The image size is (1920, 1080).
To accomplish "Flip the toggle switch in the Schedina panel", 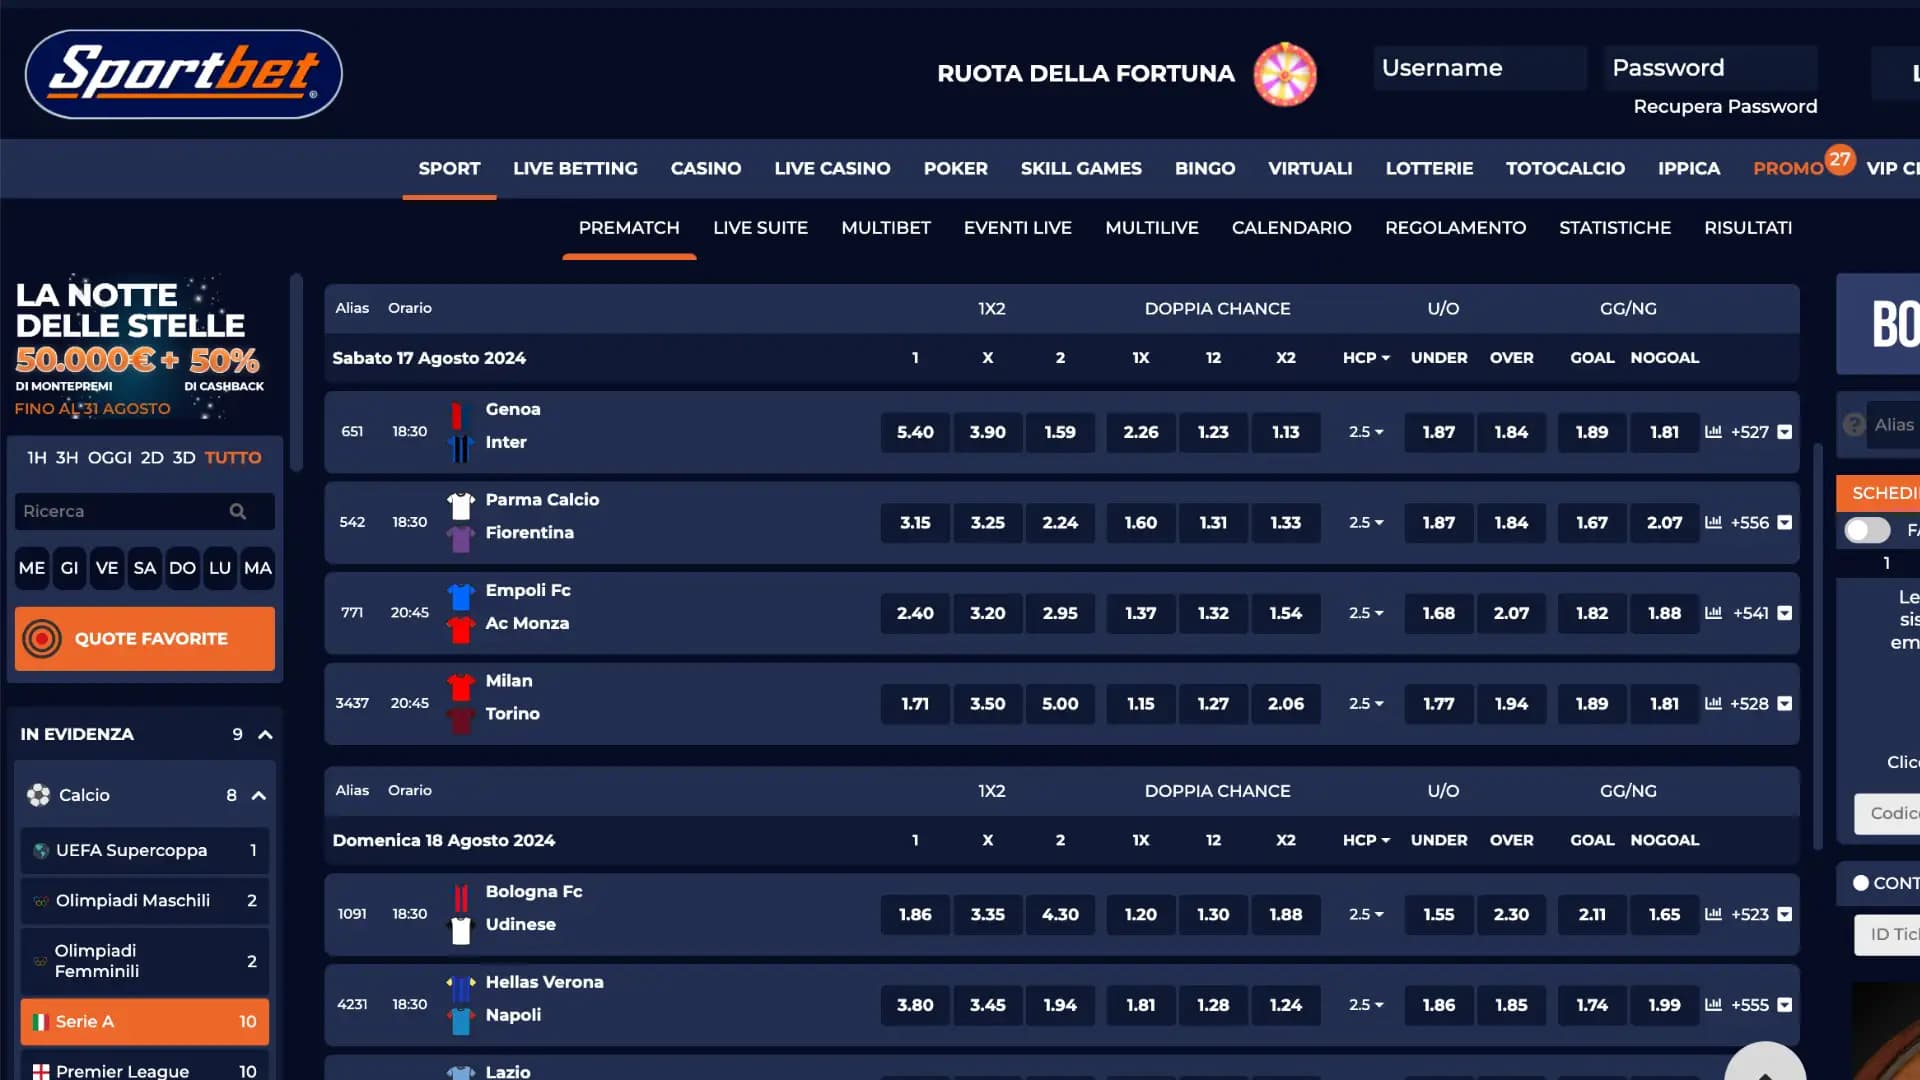I will click(1866, 530).
